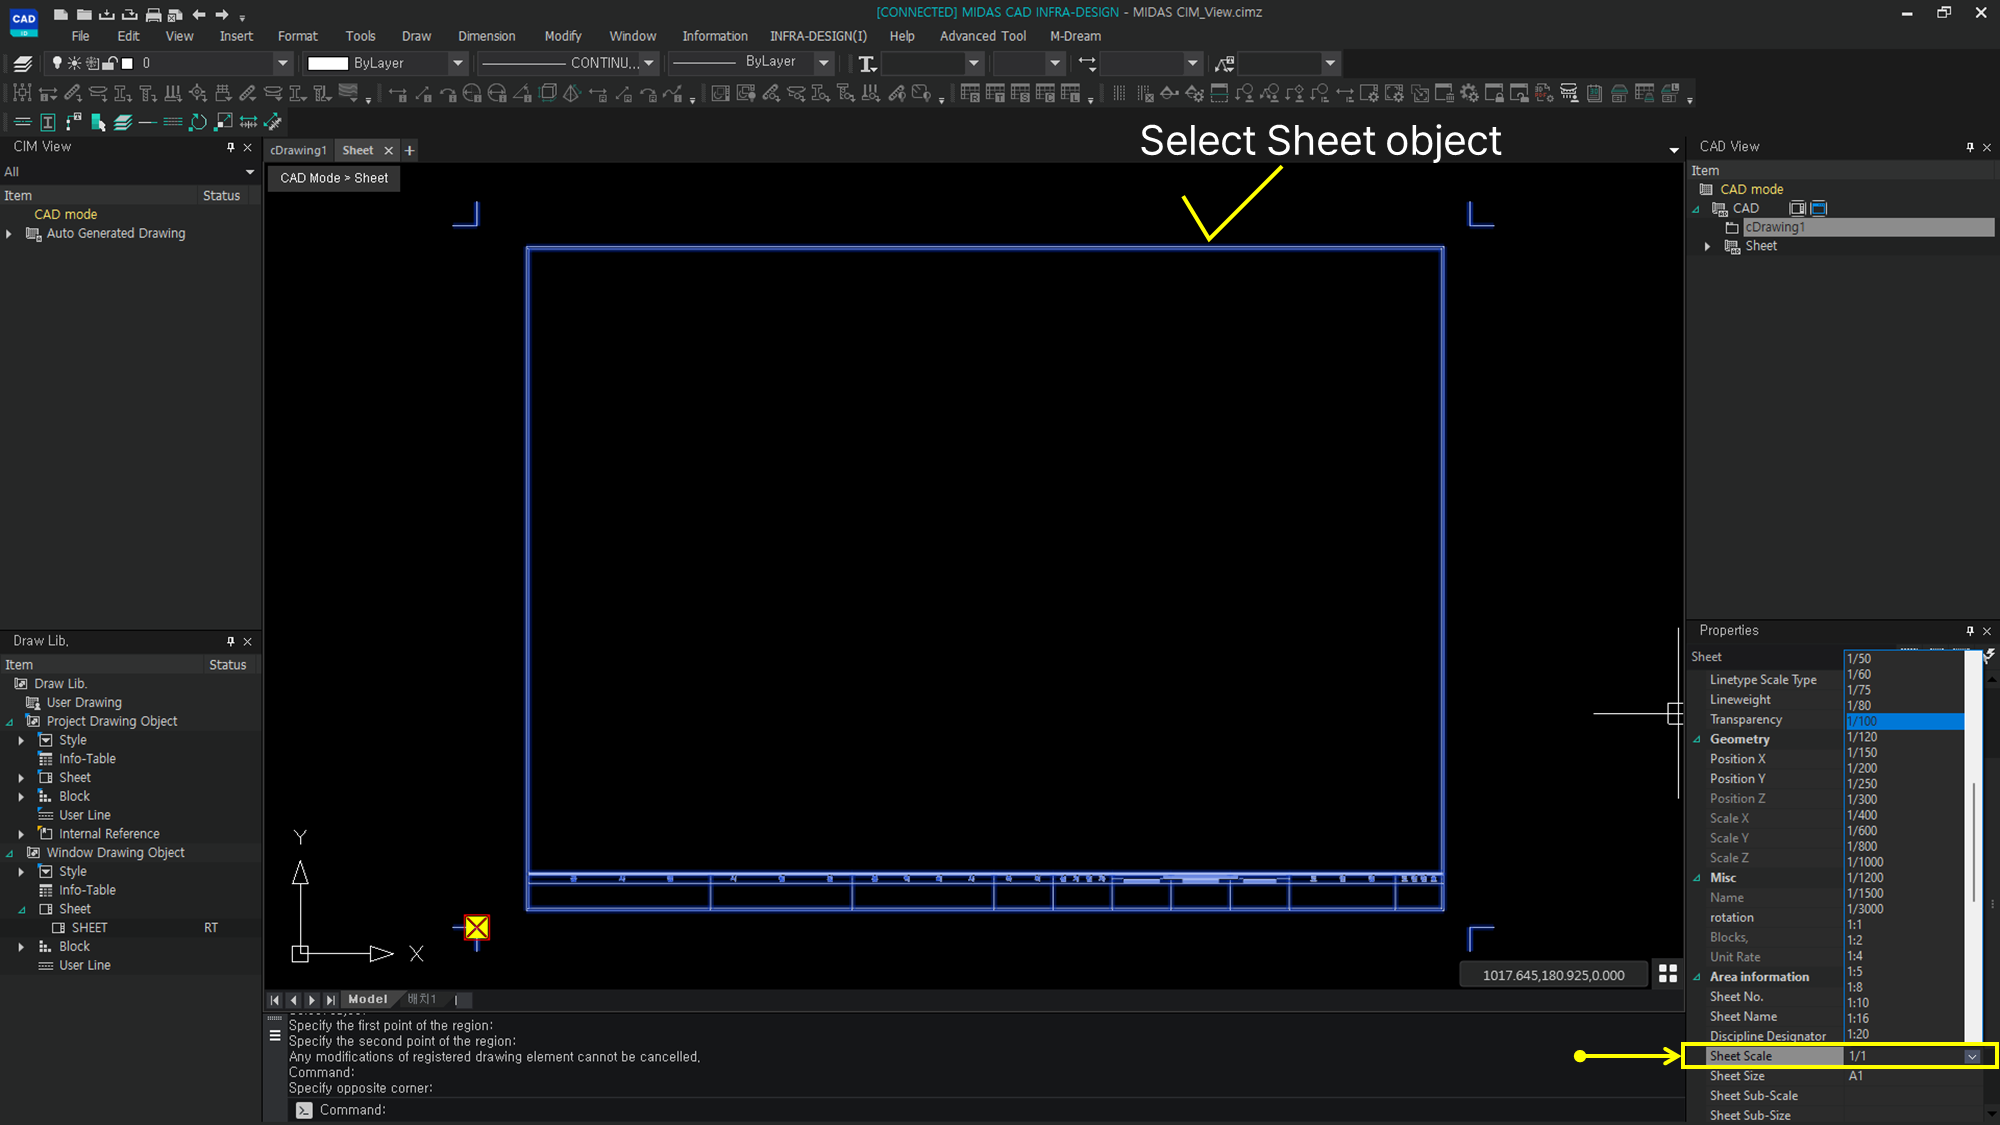
Task: Open the CONTINU... linetype dropdown
Action: pos(649,63)
